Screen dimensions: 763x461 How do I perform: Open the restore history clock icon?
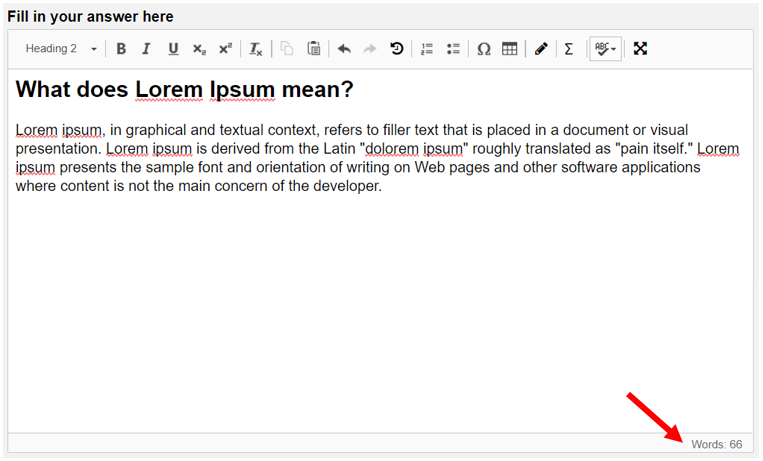coord(397,49)
